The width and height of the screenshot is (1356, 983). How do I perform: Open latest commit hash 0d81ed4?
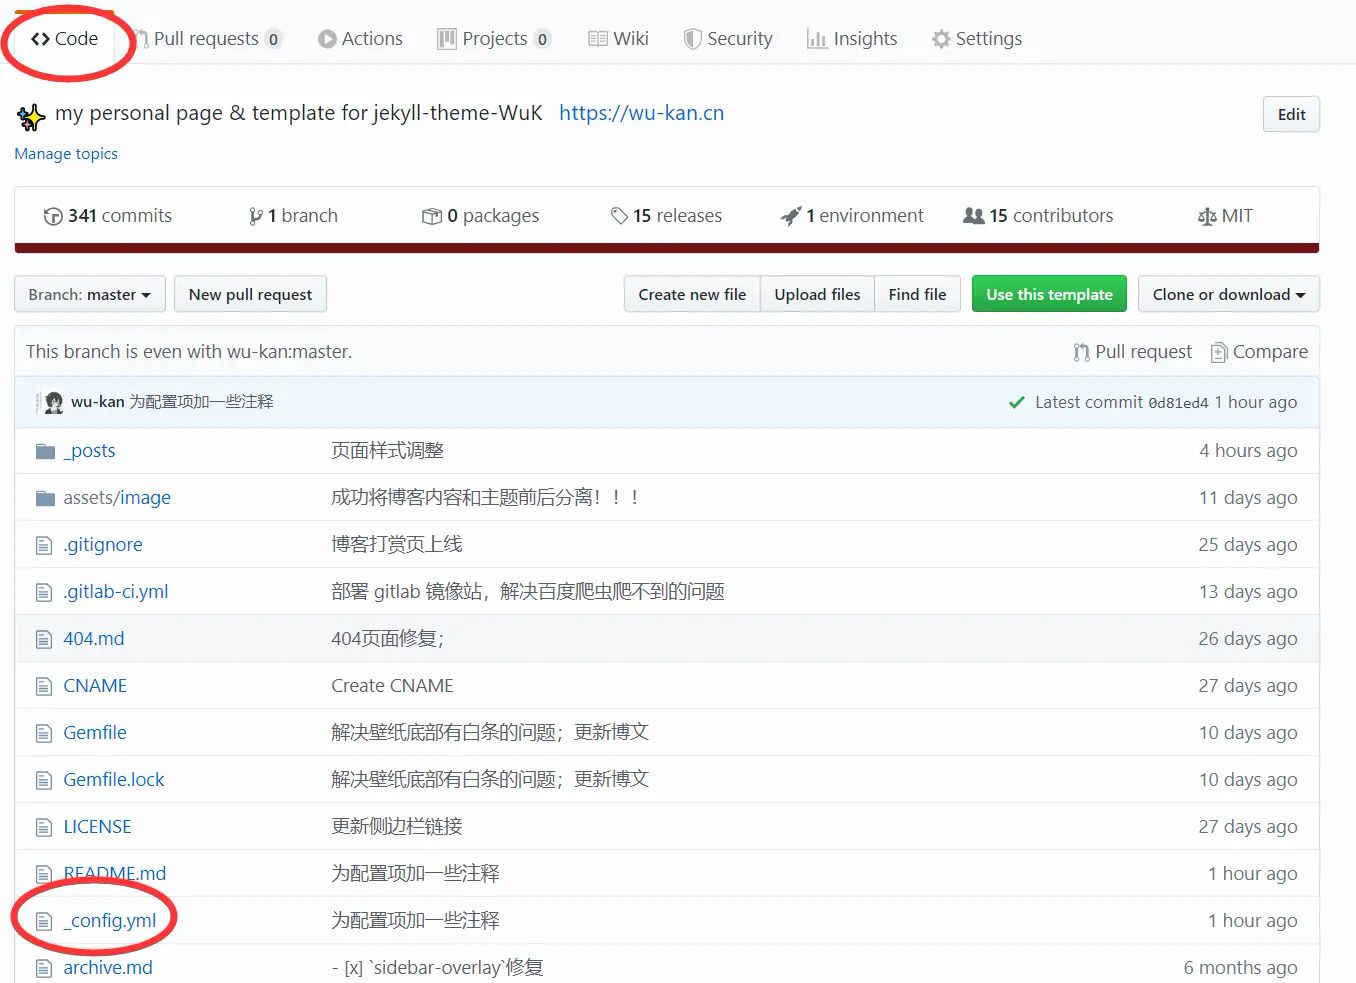point(1178,403)
